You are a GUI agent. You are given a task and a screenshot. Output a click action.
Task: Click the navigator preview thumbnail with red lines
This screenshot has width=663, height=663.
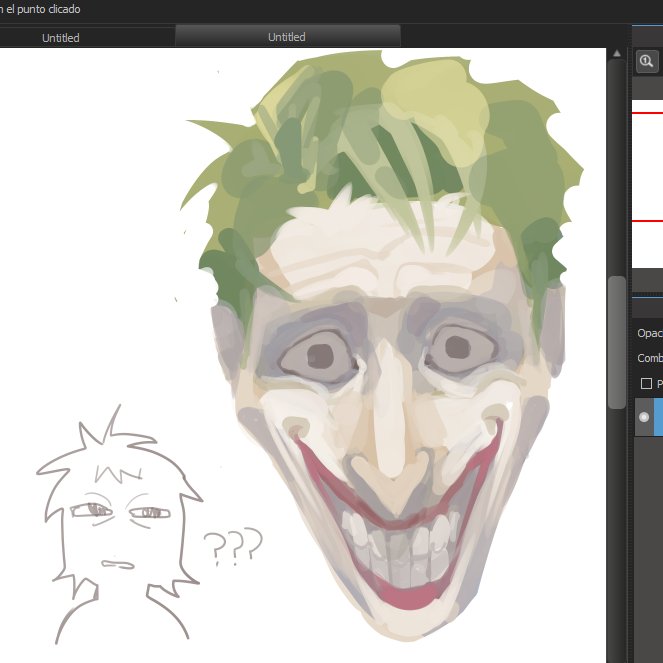point(647,184)
